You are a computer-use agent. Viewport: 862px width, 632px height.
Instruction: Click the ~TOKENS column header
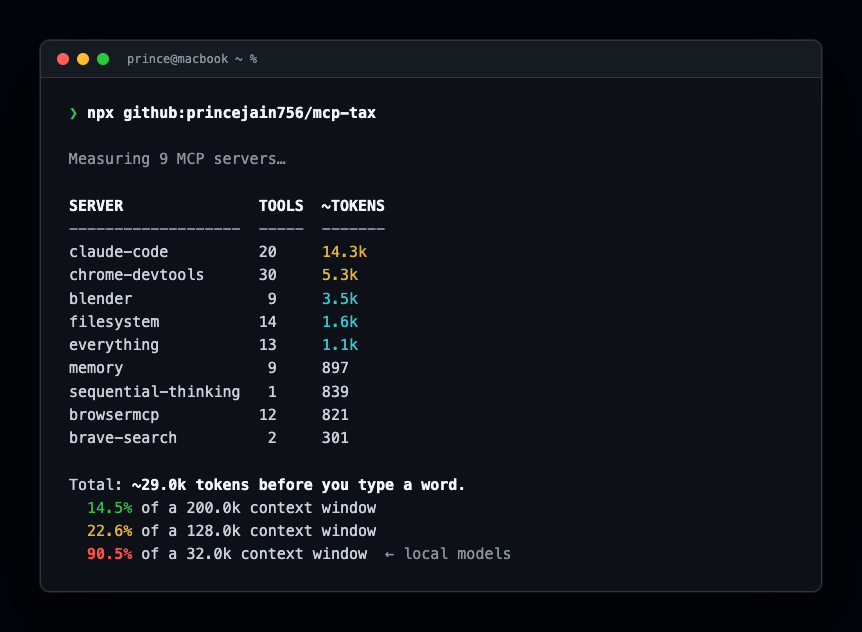[x=353, y=206]
